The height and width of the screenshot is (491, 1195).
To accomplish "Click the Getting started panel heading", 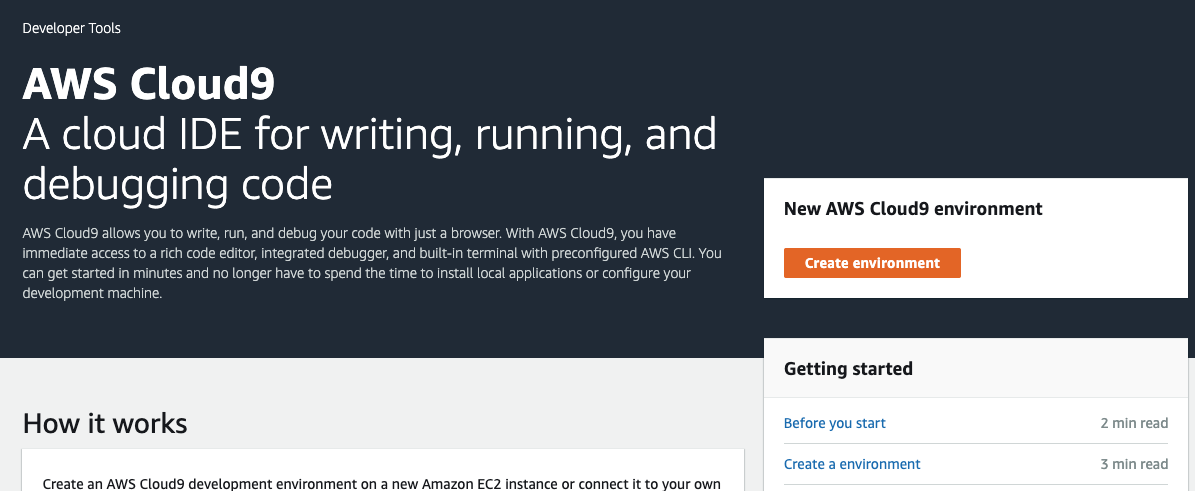I will [848, 369].
